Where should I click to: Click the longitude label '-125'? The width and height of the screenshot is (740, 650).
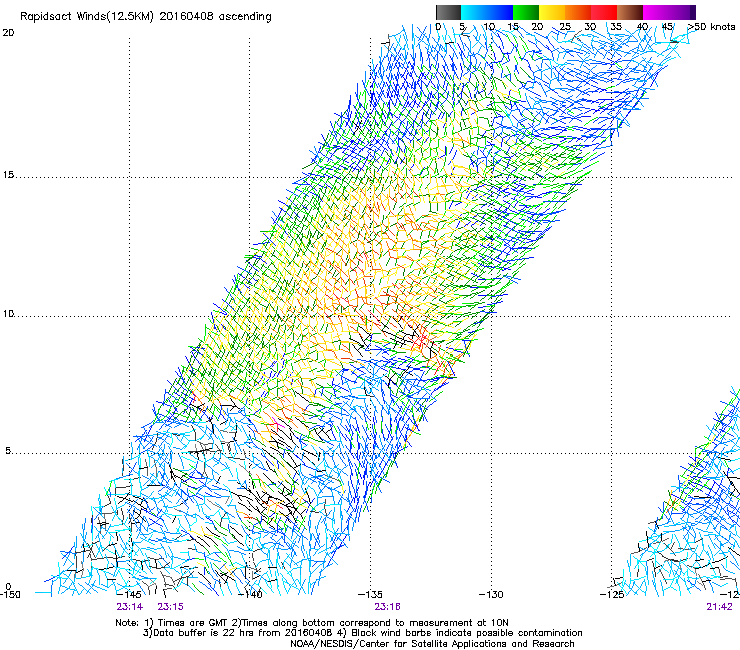[x=612, y=595]
